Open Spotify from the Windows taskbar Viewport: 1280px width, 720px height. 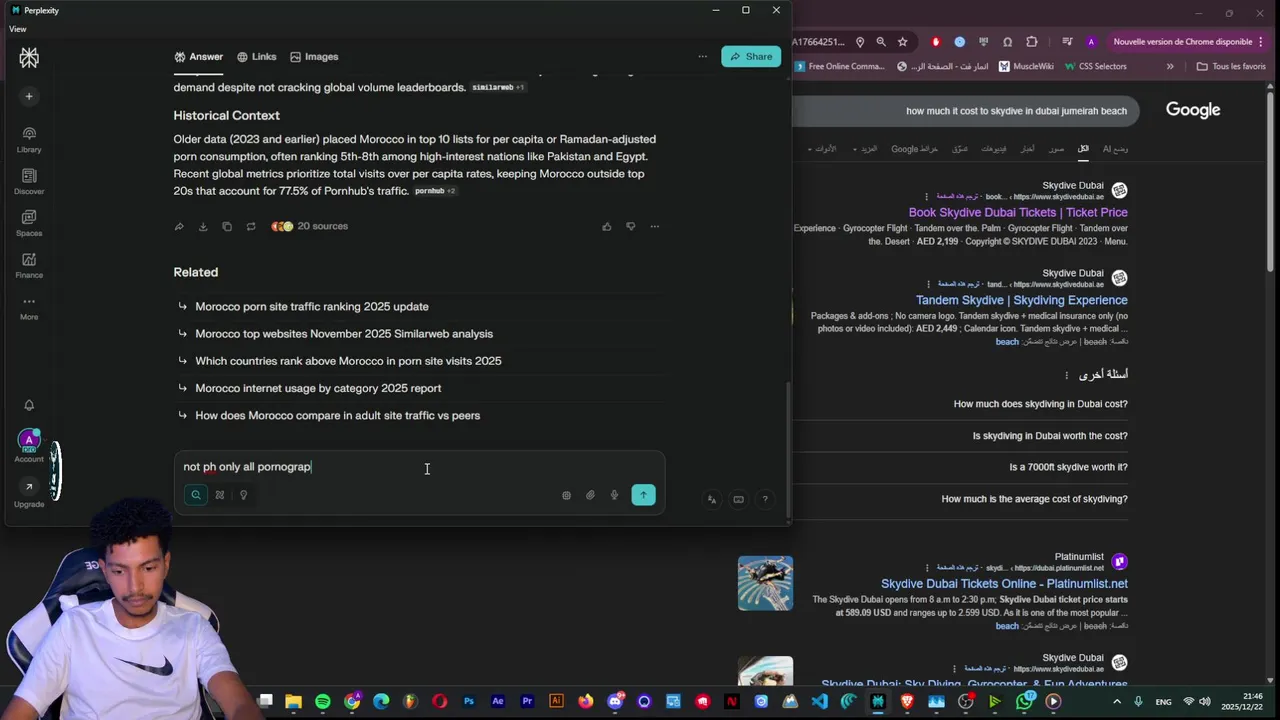click(322, 702)
